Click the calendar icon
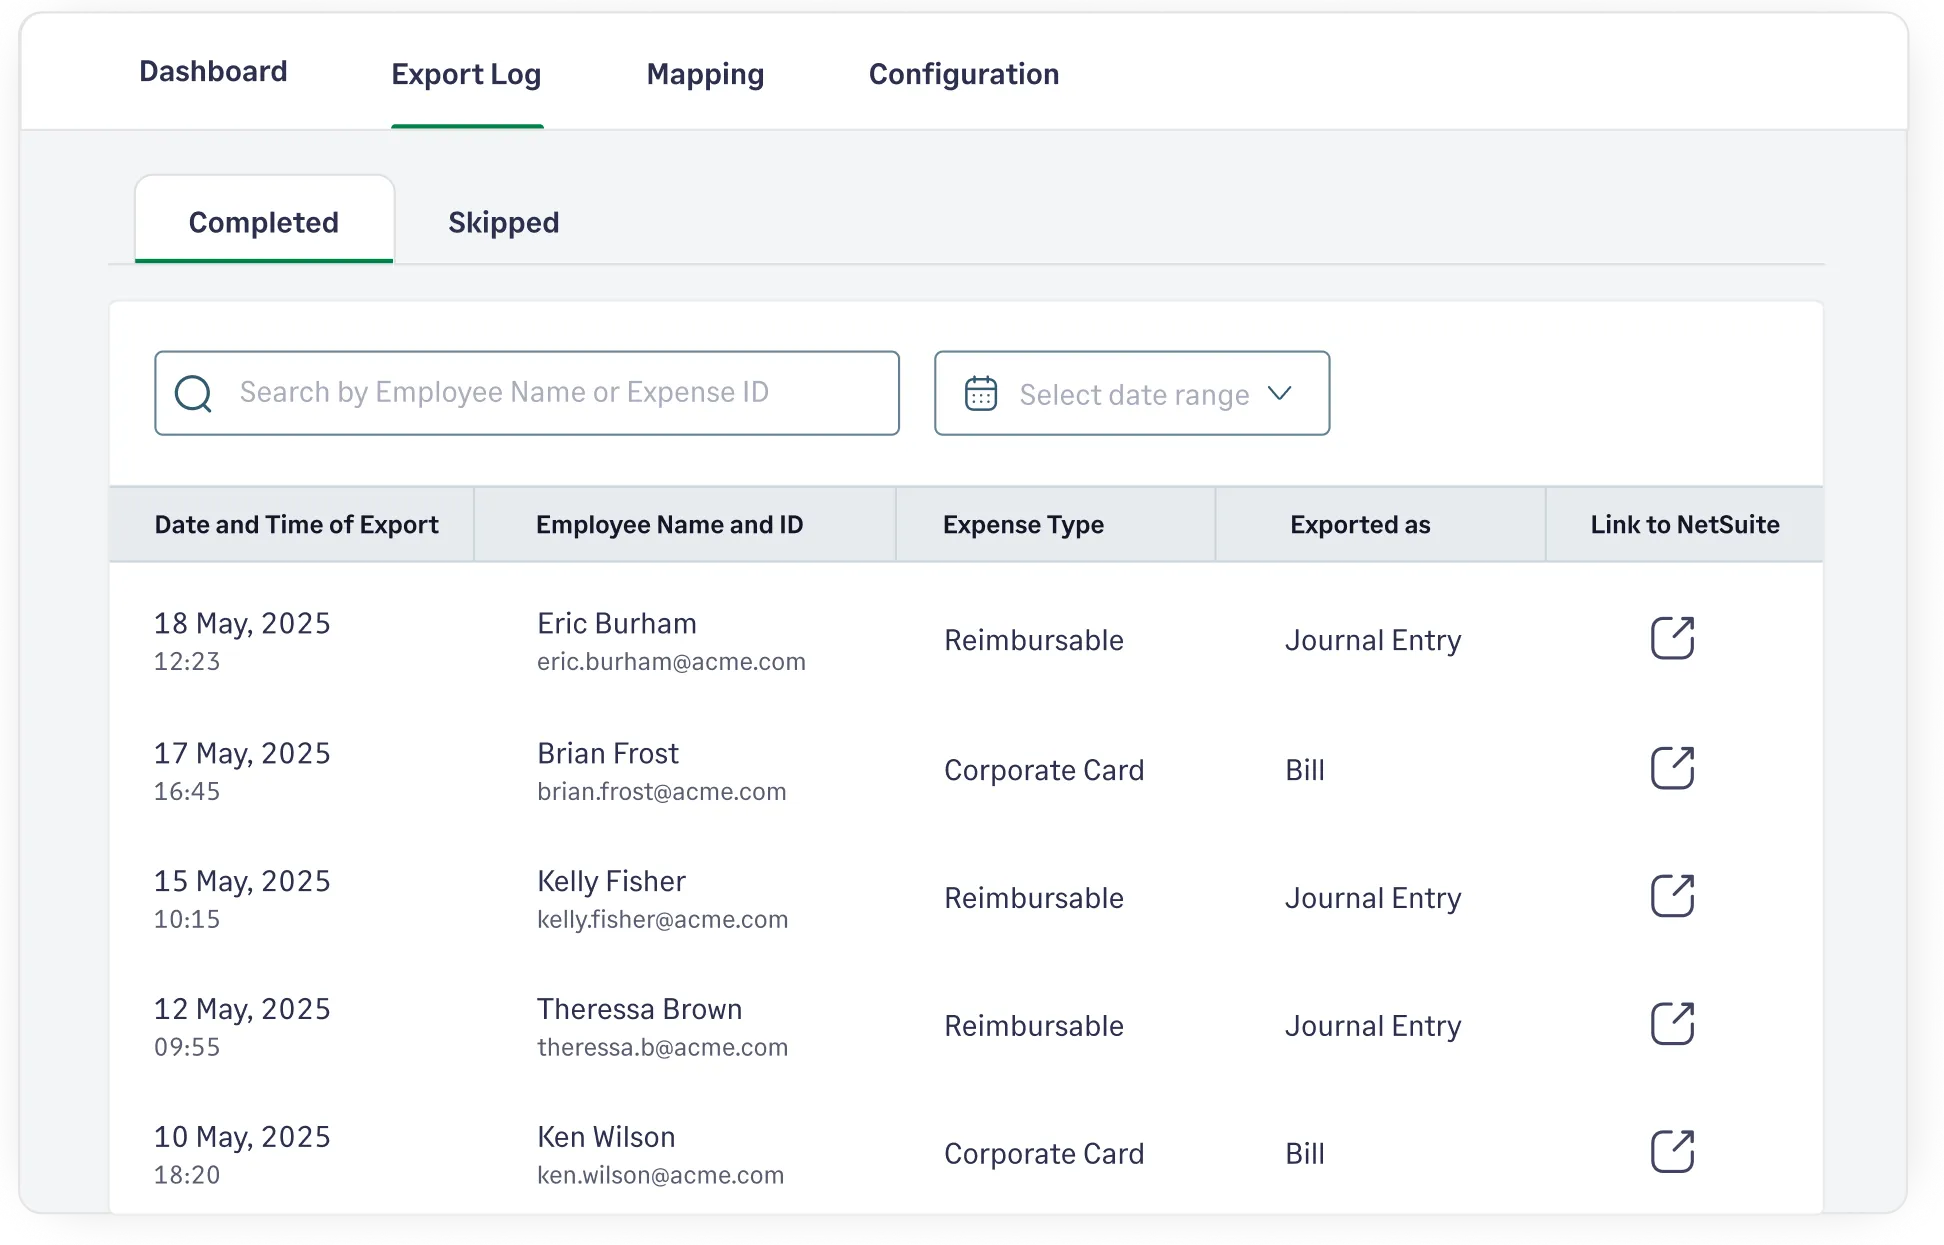This screenshot has height=1245, width=1944. point(981,393)
